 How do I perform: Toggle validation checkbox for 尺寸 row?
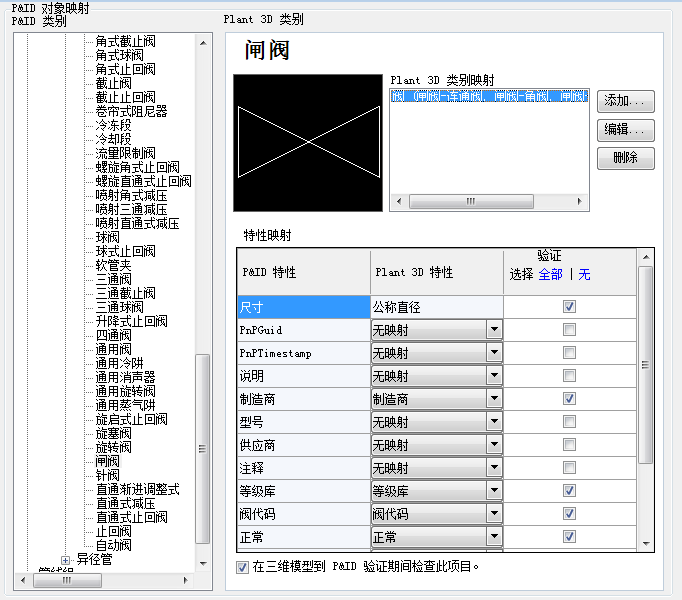[x=569, y=307]
